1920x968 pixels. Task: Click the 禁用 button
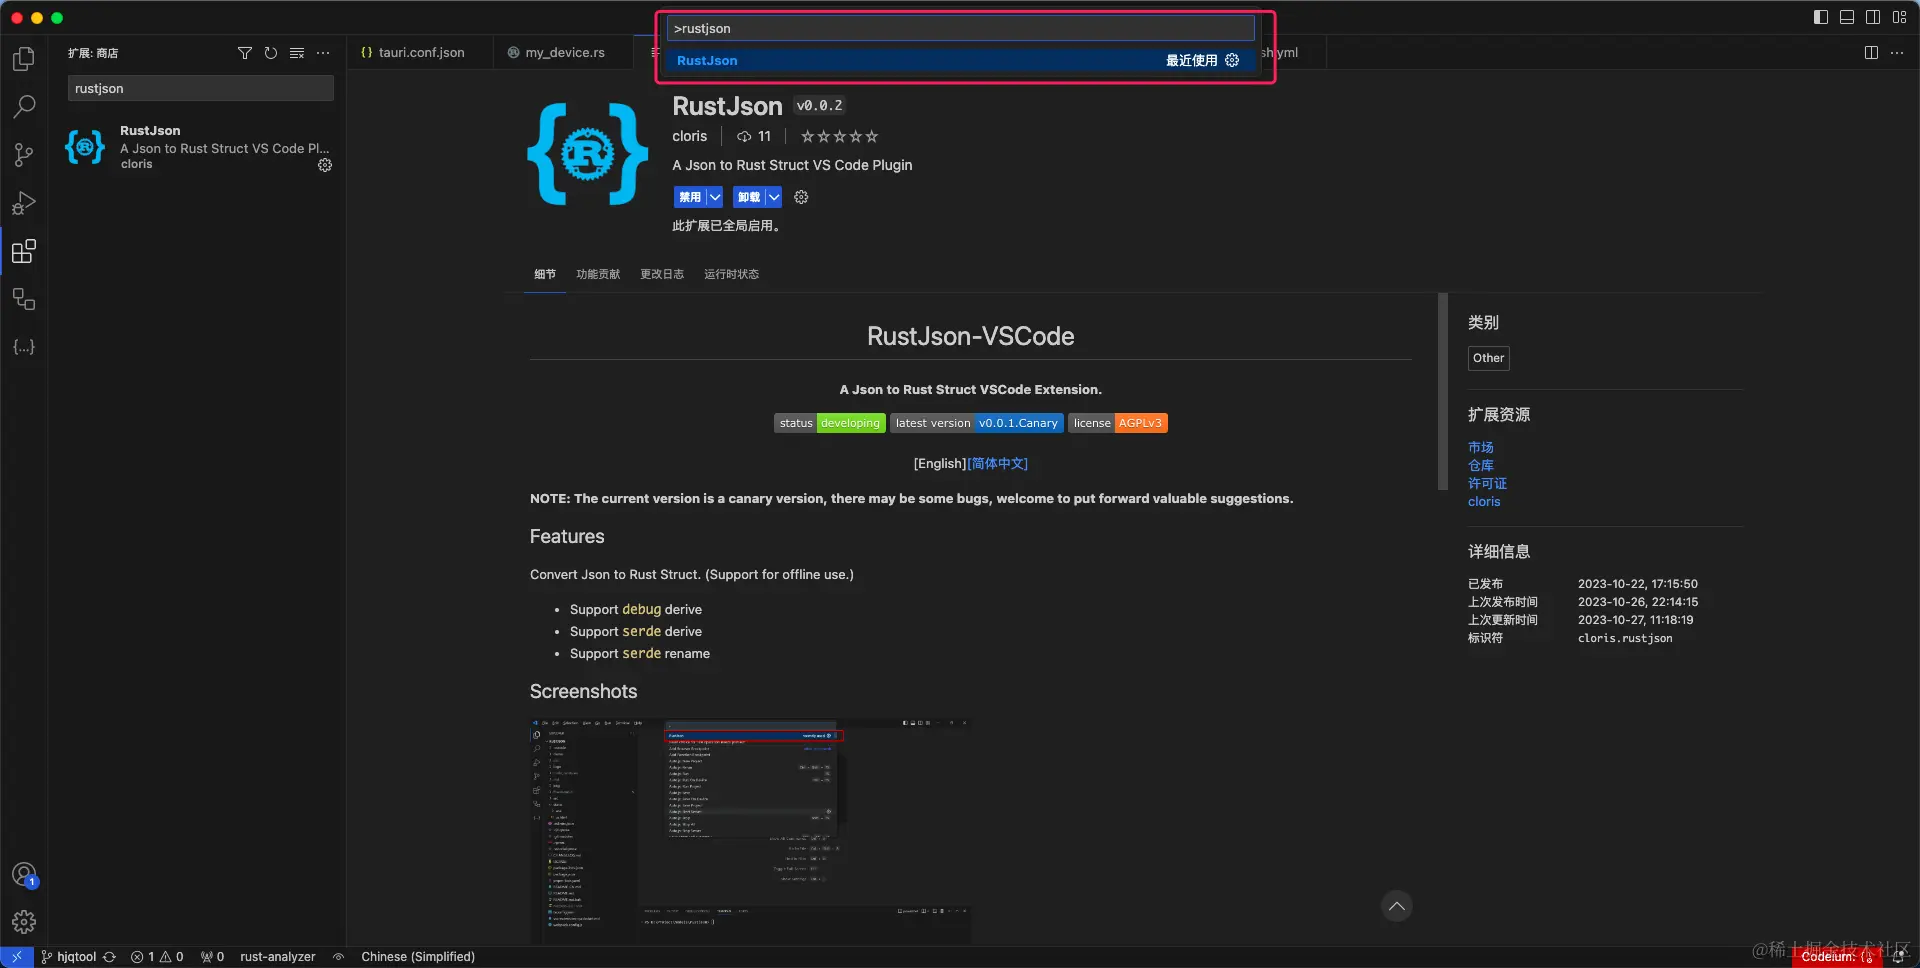click(x=690, y=197)
